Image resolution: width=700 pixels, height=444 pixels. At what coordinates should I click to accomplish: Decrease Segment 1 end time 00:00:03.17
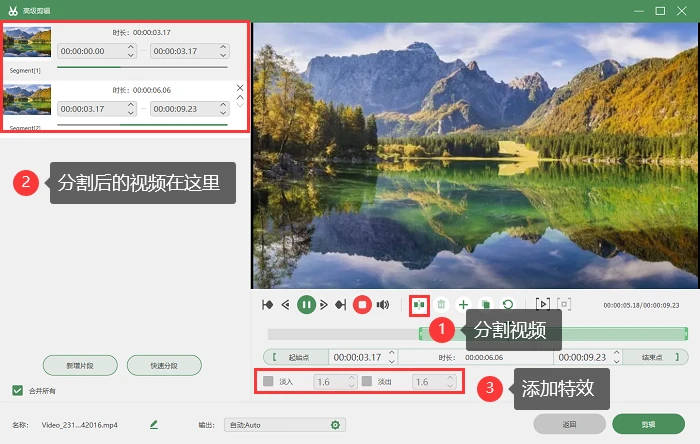223,55
